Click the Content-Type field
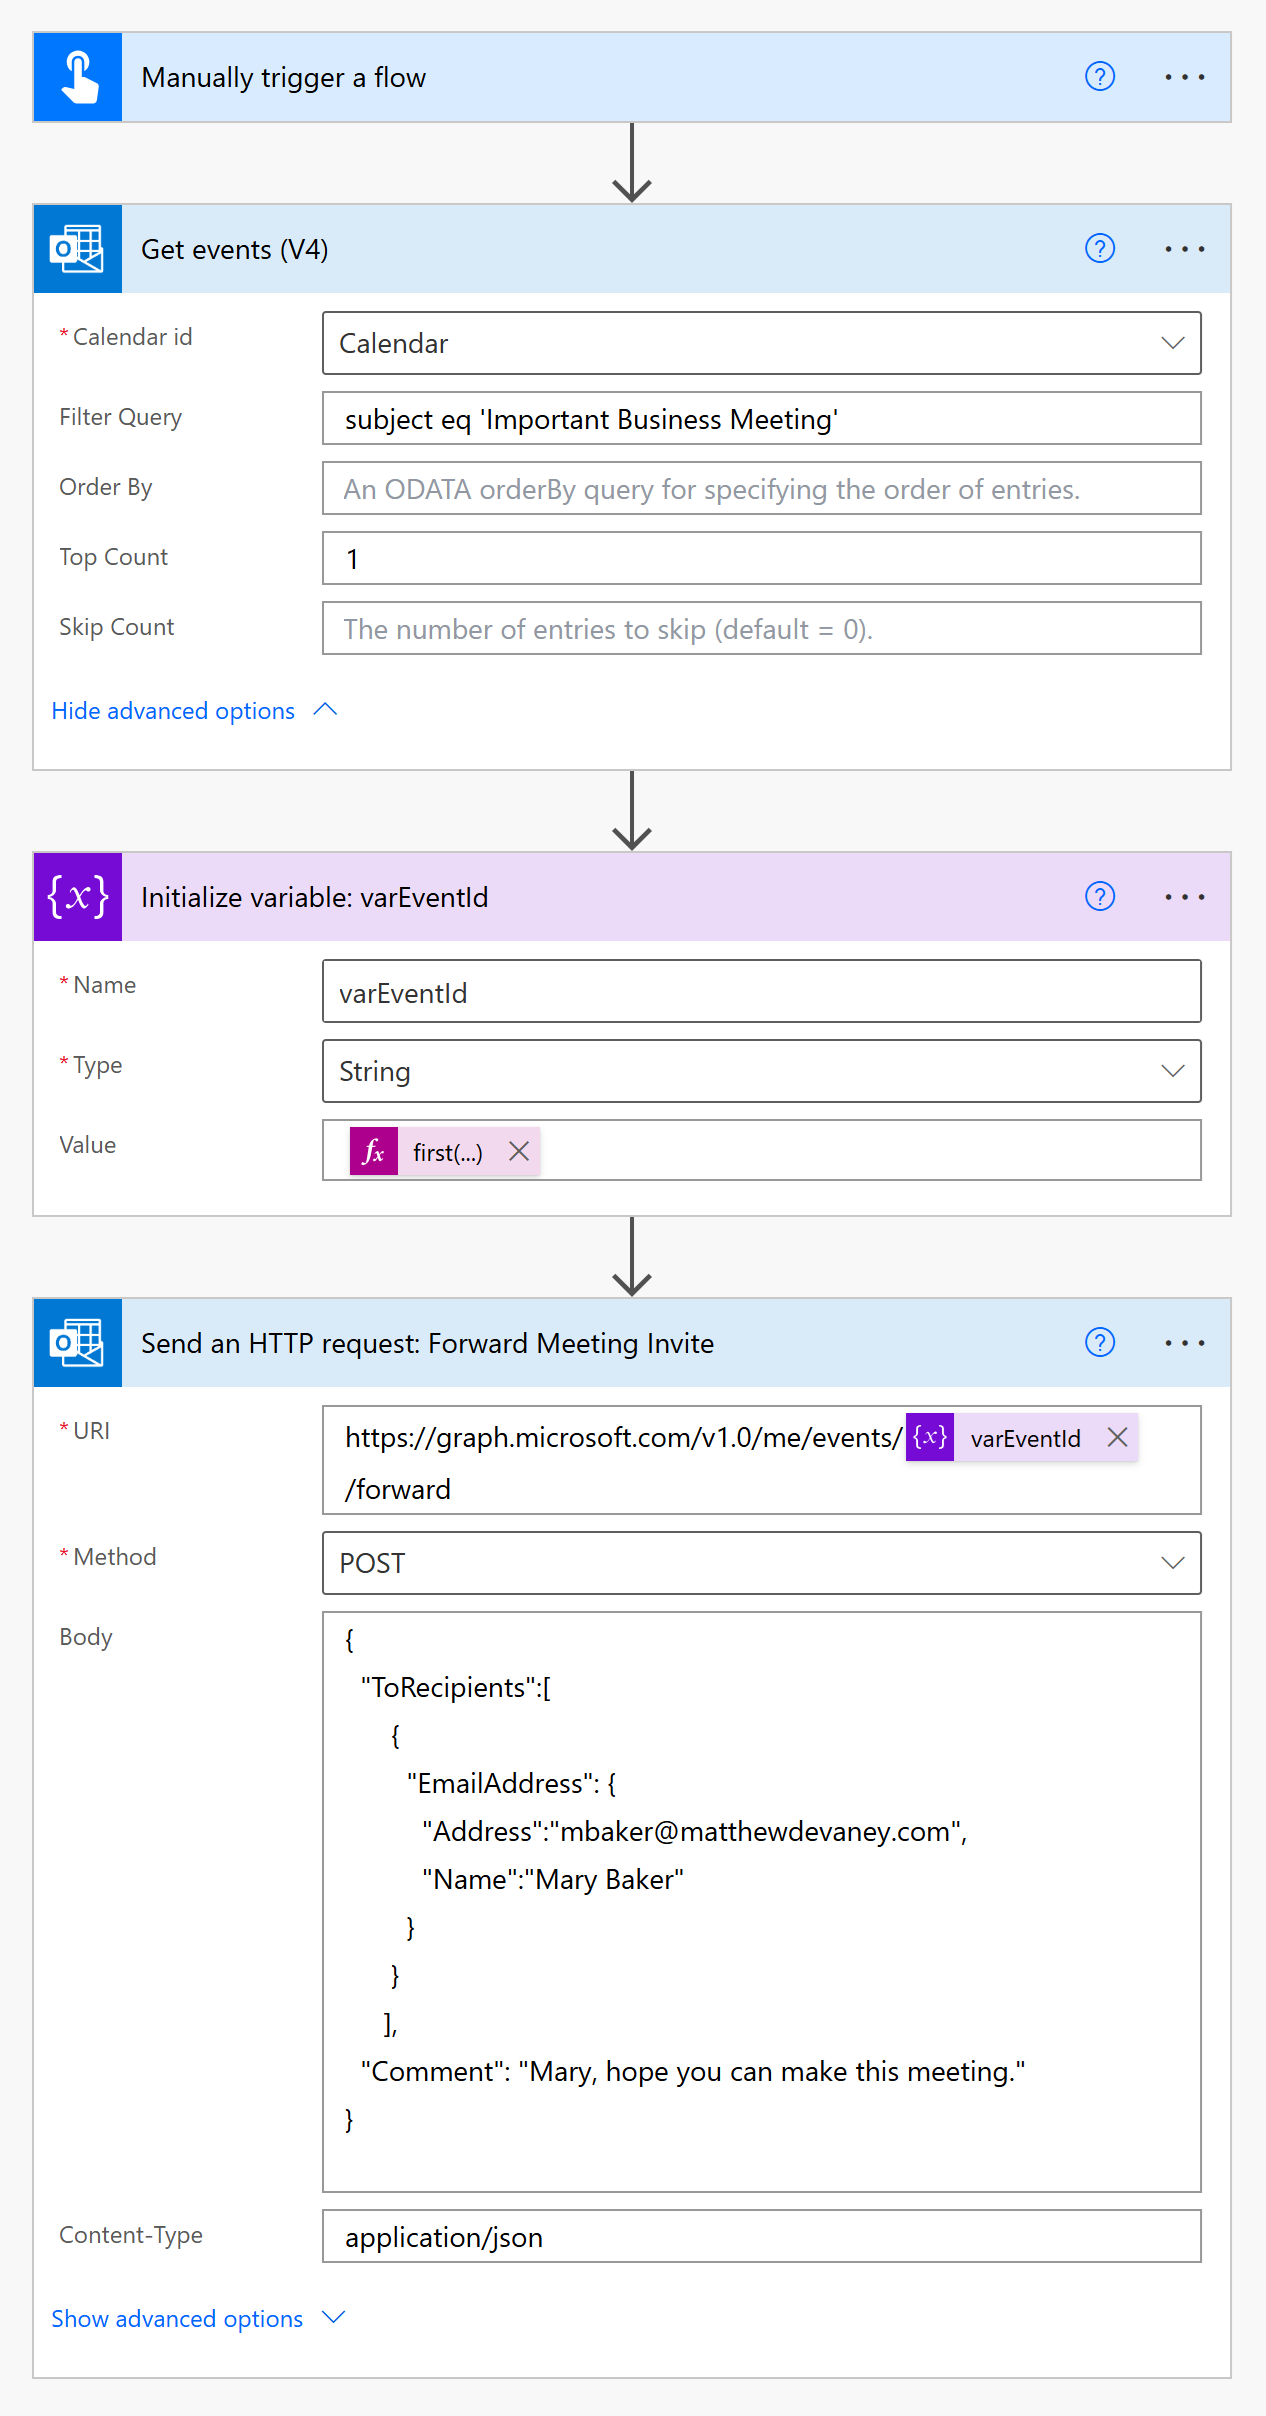1266x2416 pixels. (x=760, y=2237)
